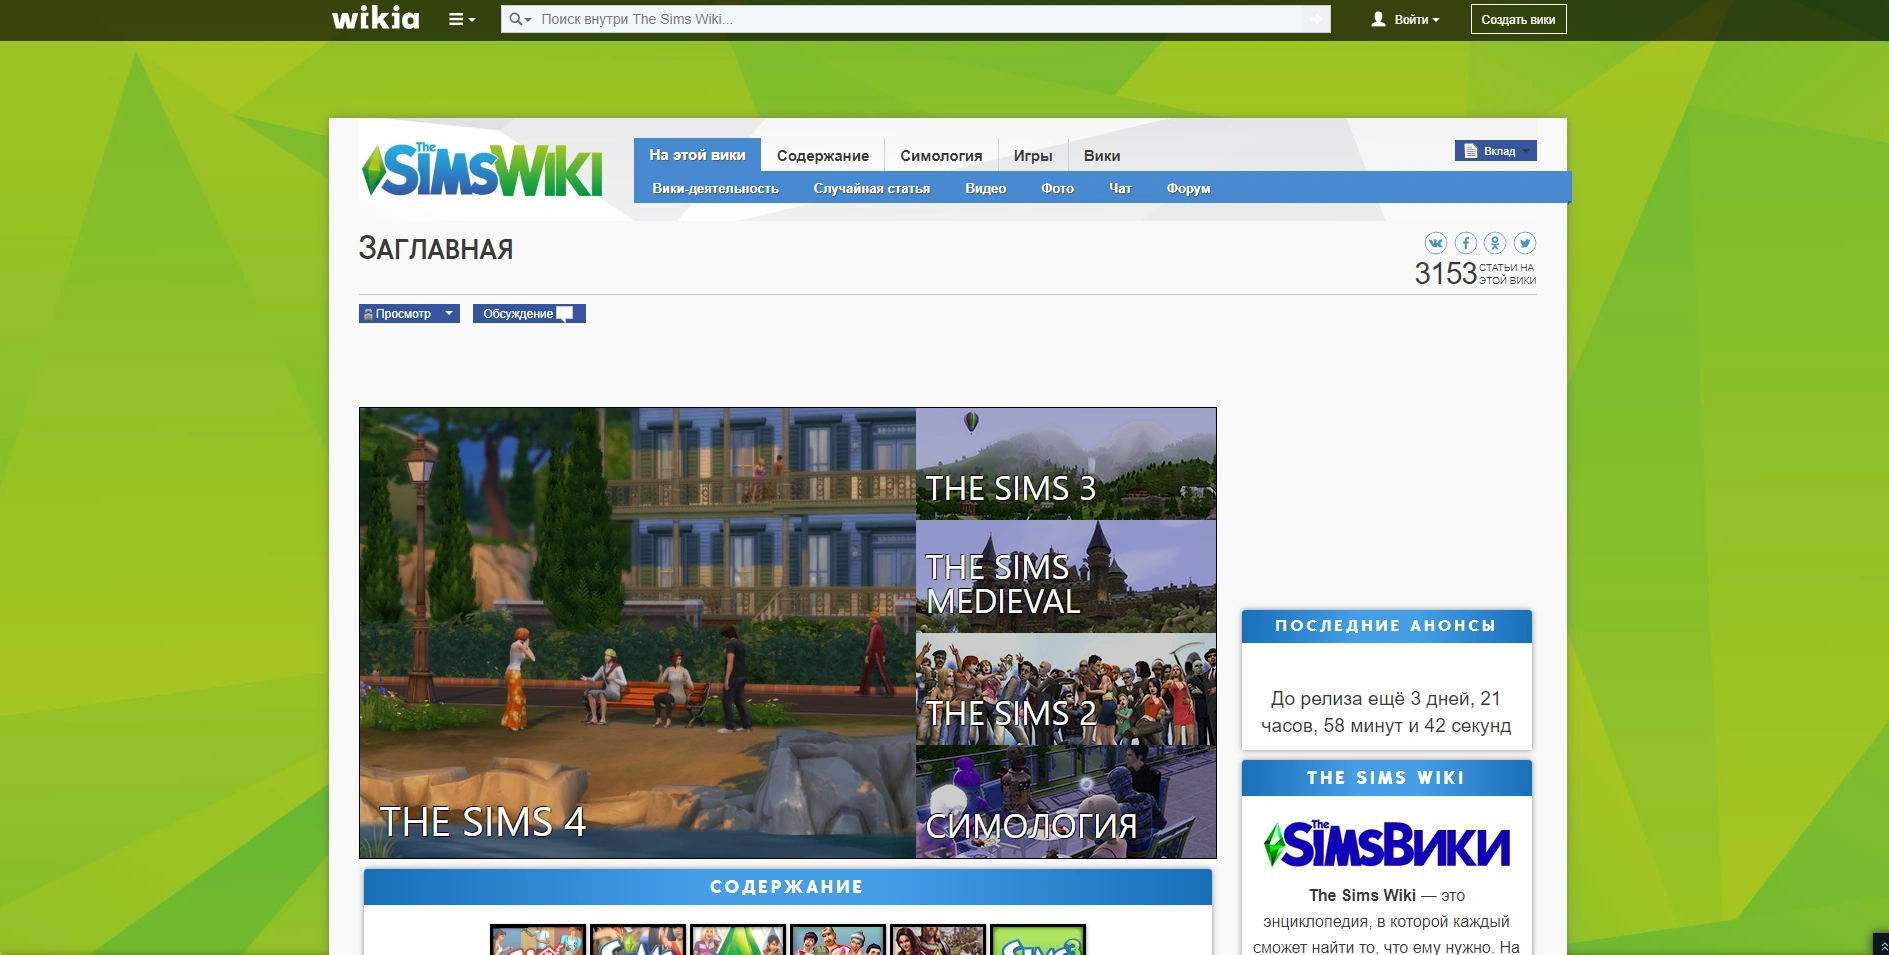Open the Обсуждение talk page
The width and height of the screenshot is (1889, 955).
click(529, 314)
